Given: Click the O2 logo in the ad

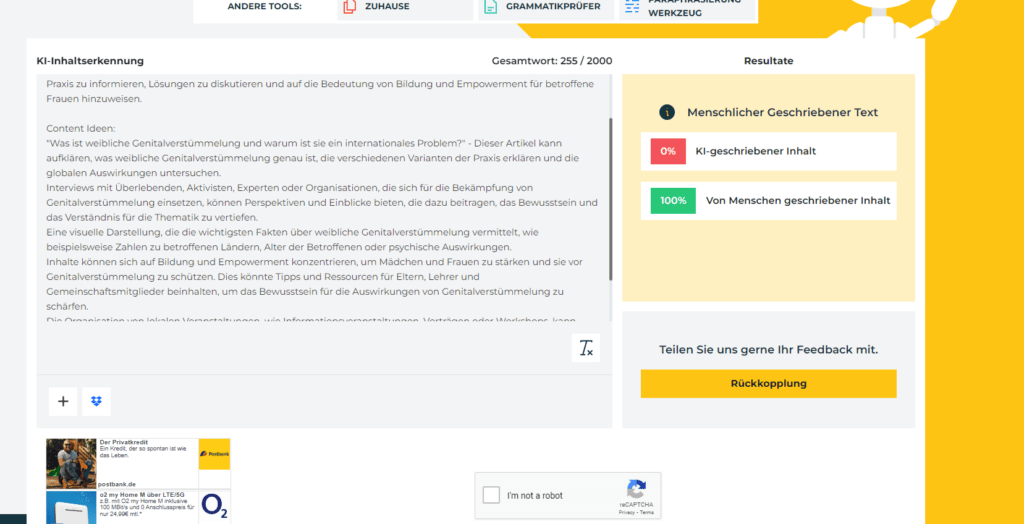Looking at the screenshot, I should 214,507.
